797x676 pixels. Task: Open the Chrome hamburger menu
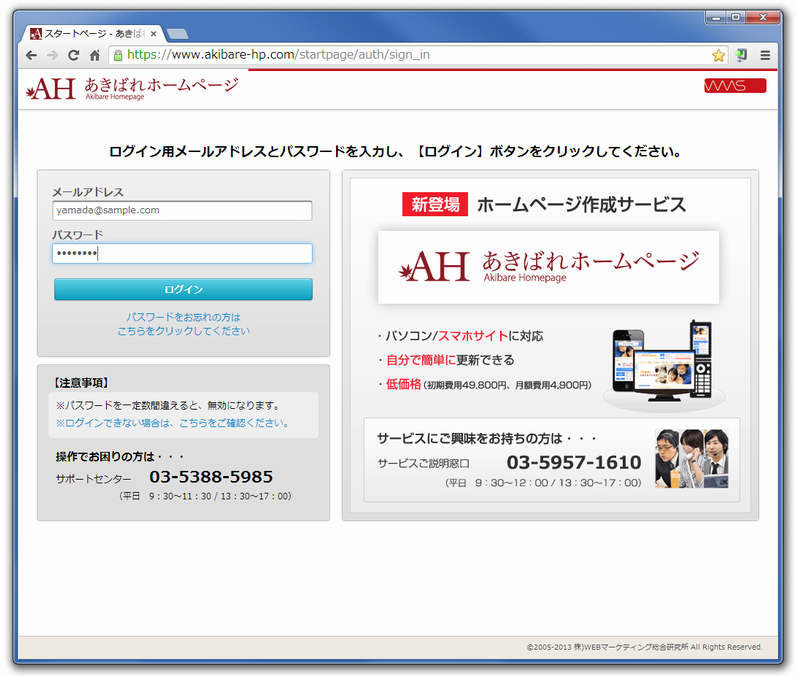765,55
